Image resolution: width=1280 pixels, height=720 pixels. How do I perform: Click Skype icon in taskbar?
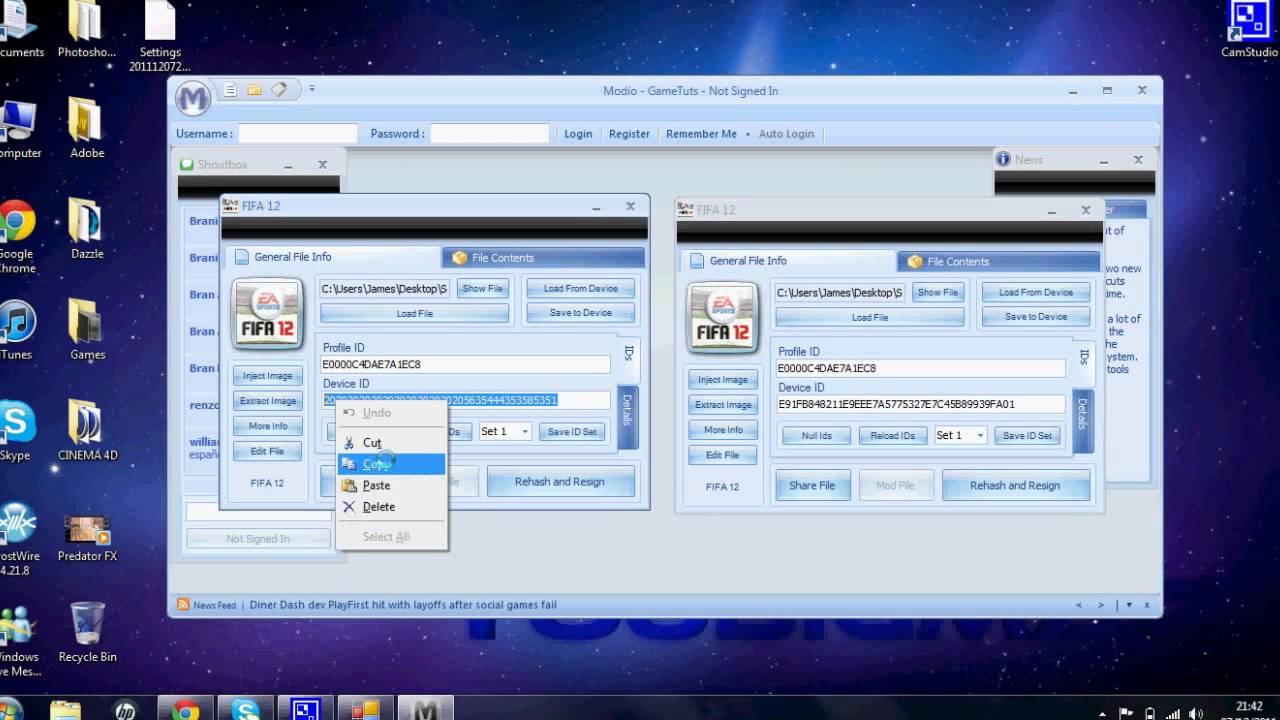[246, 709]
